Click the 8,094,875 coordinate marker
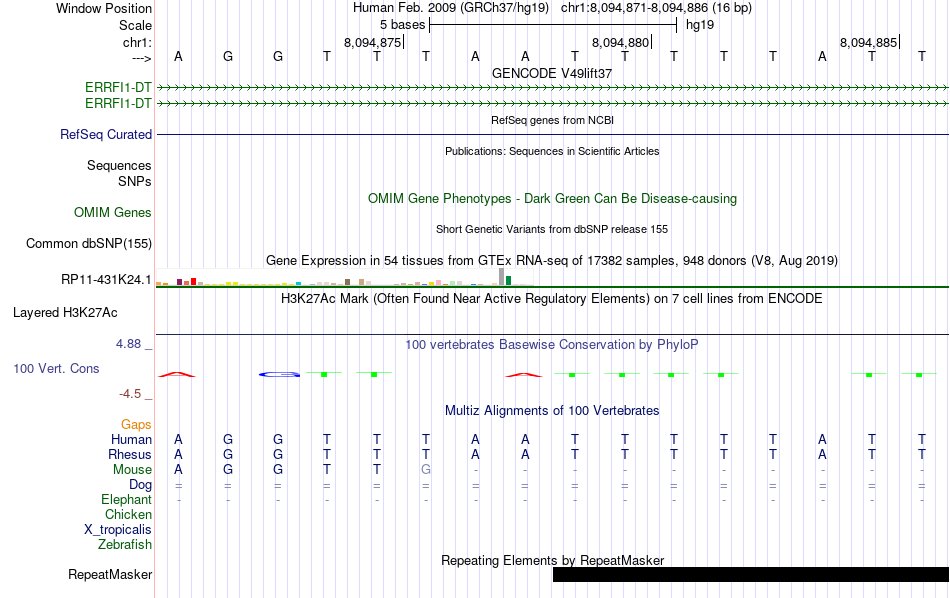This screenshot has height=598, width=950. [x=373, y=42]
